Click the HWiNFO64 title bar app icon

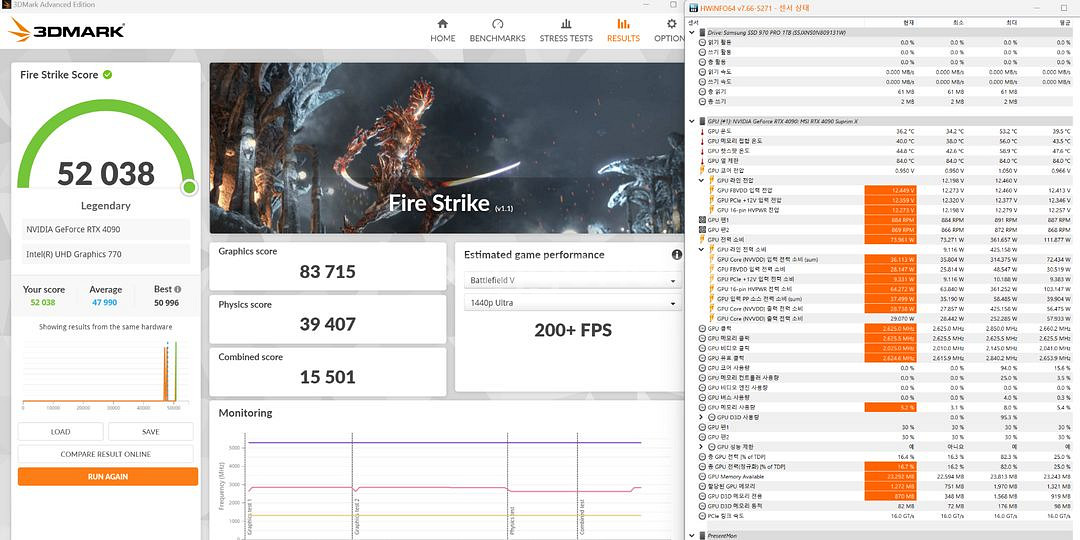[693, 8]
